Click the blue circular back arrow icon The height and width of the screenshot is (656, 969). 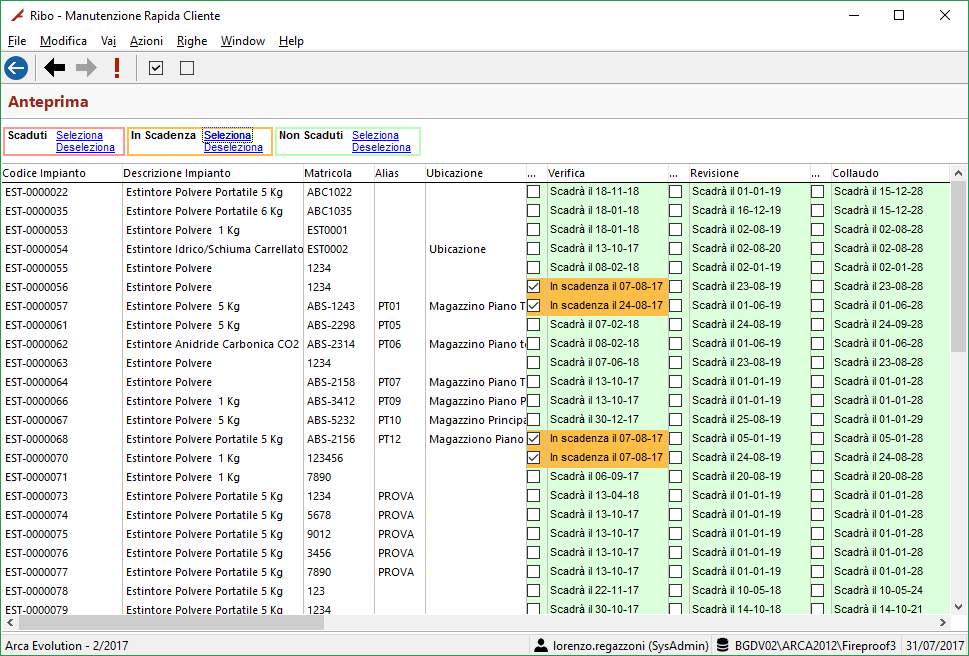[x=16, y=68]
